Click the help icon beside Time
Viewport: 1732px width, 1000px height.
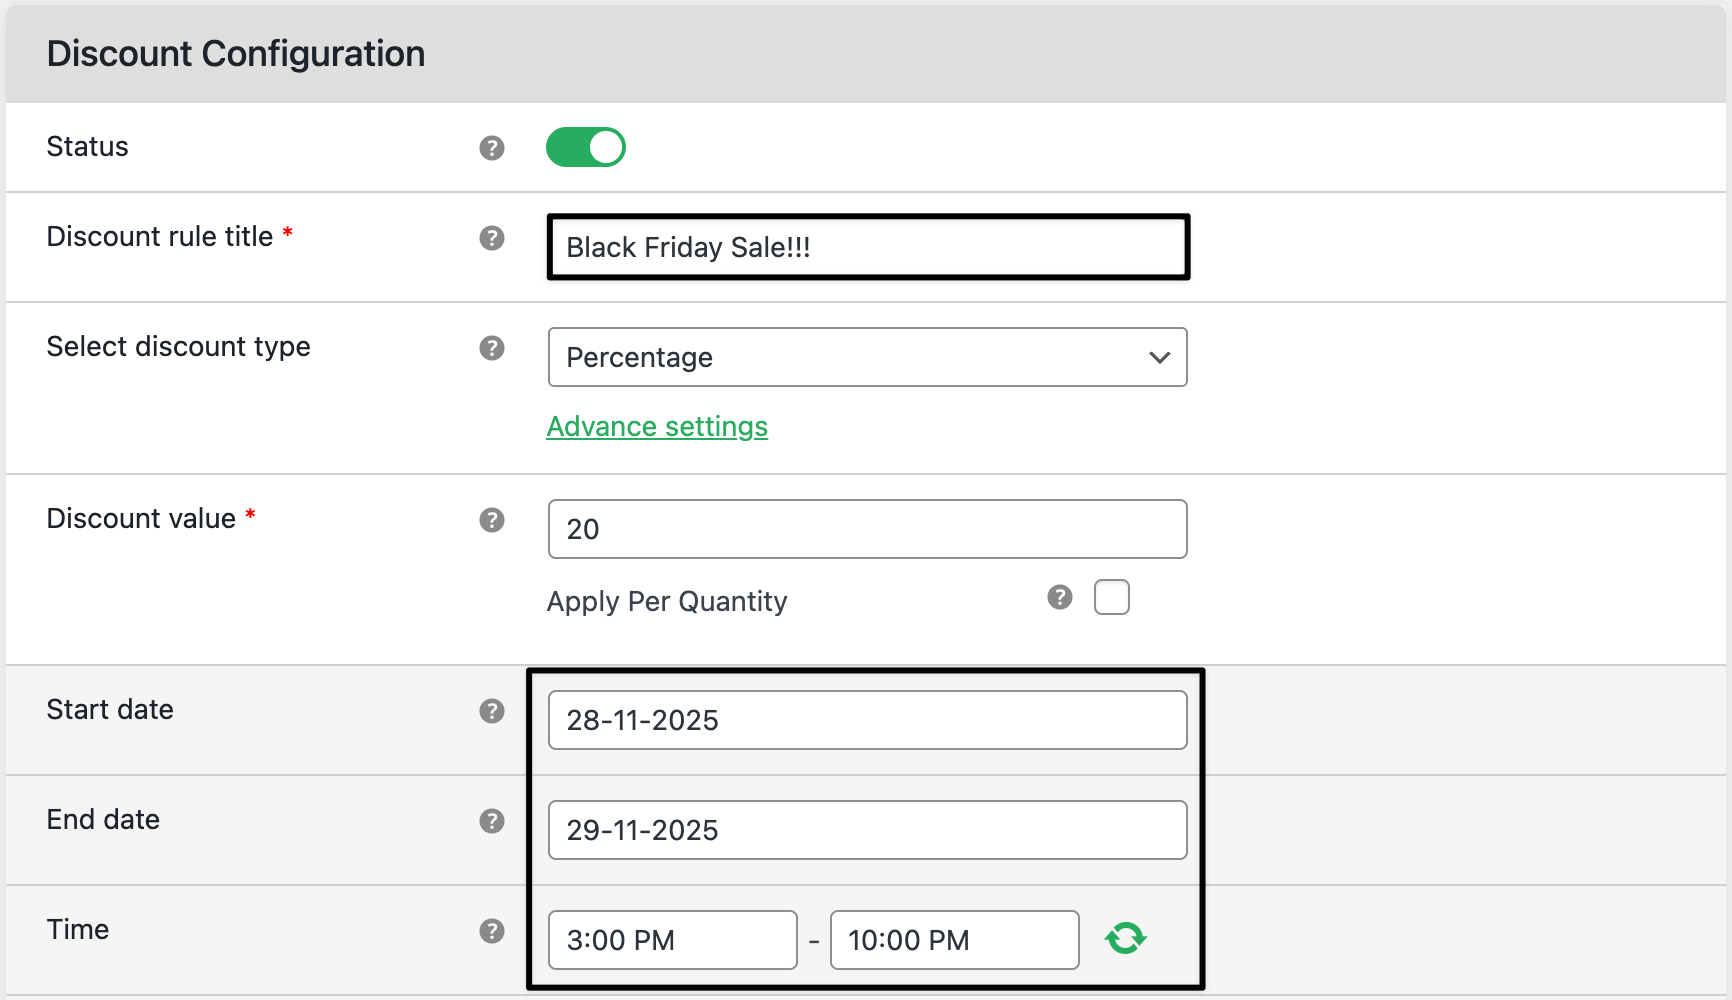[491, 931]
